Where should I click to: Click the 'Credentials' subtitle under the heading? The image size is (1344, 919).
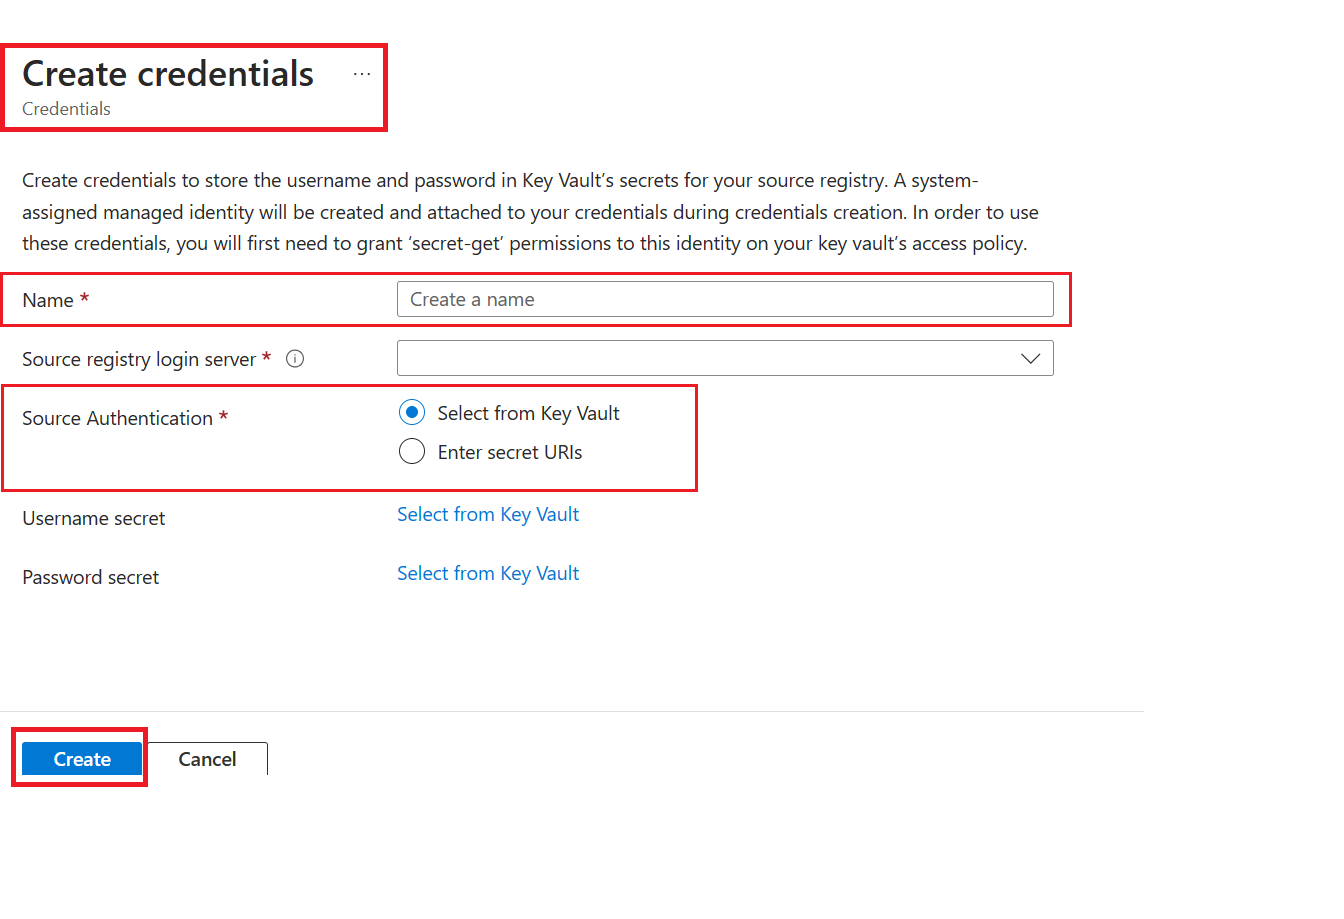66,109
